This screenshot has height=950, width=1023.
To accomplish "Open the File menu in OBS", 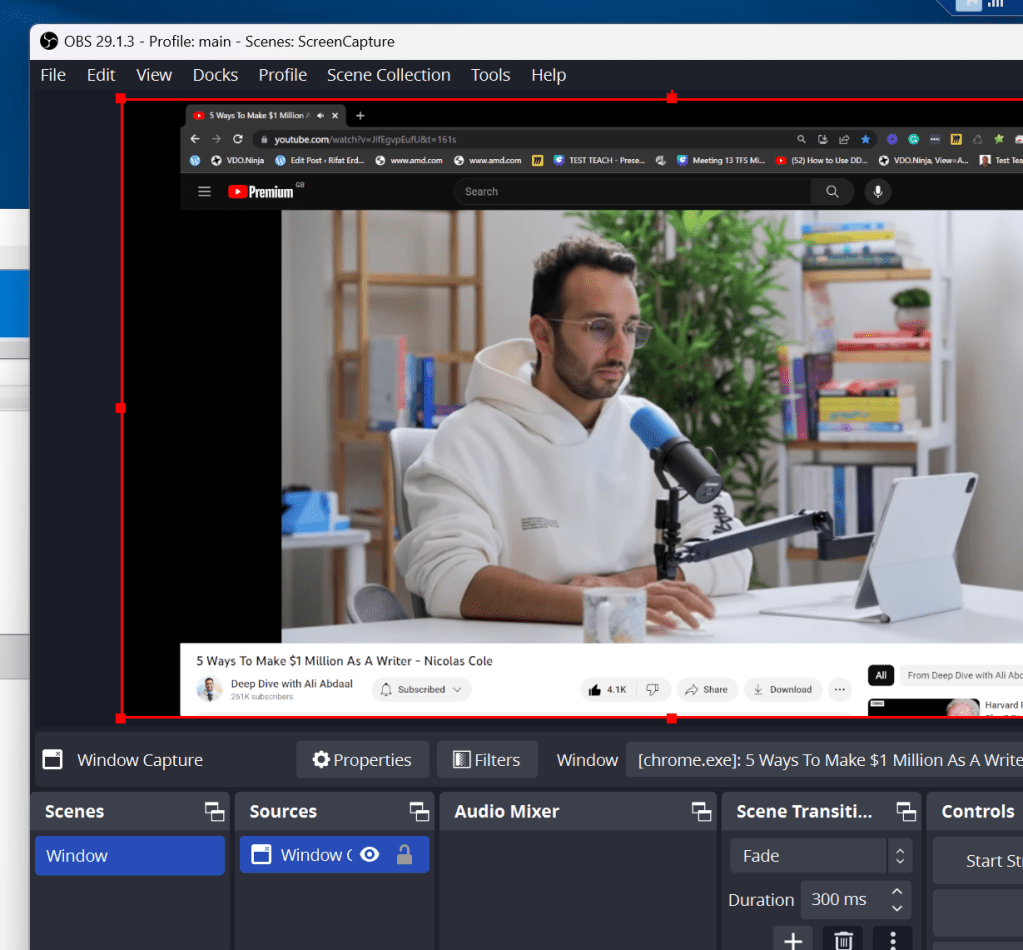I will 53,75.
